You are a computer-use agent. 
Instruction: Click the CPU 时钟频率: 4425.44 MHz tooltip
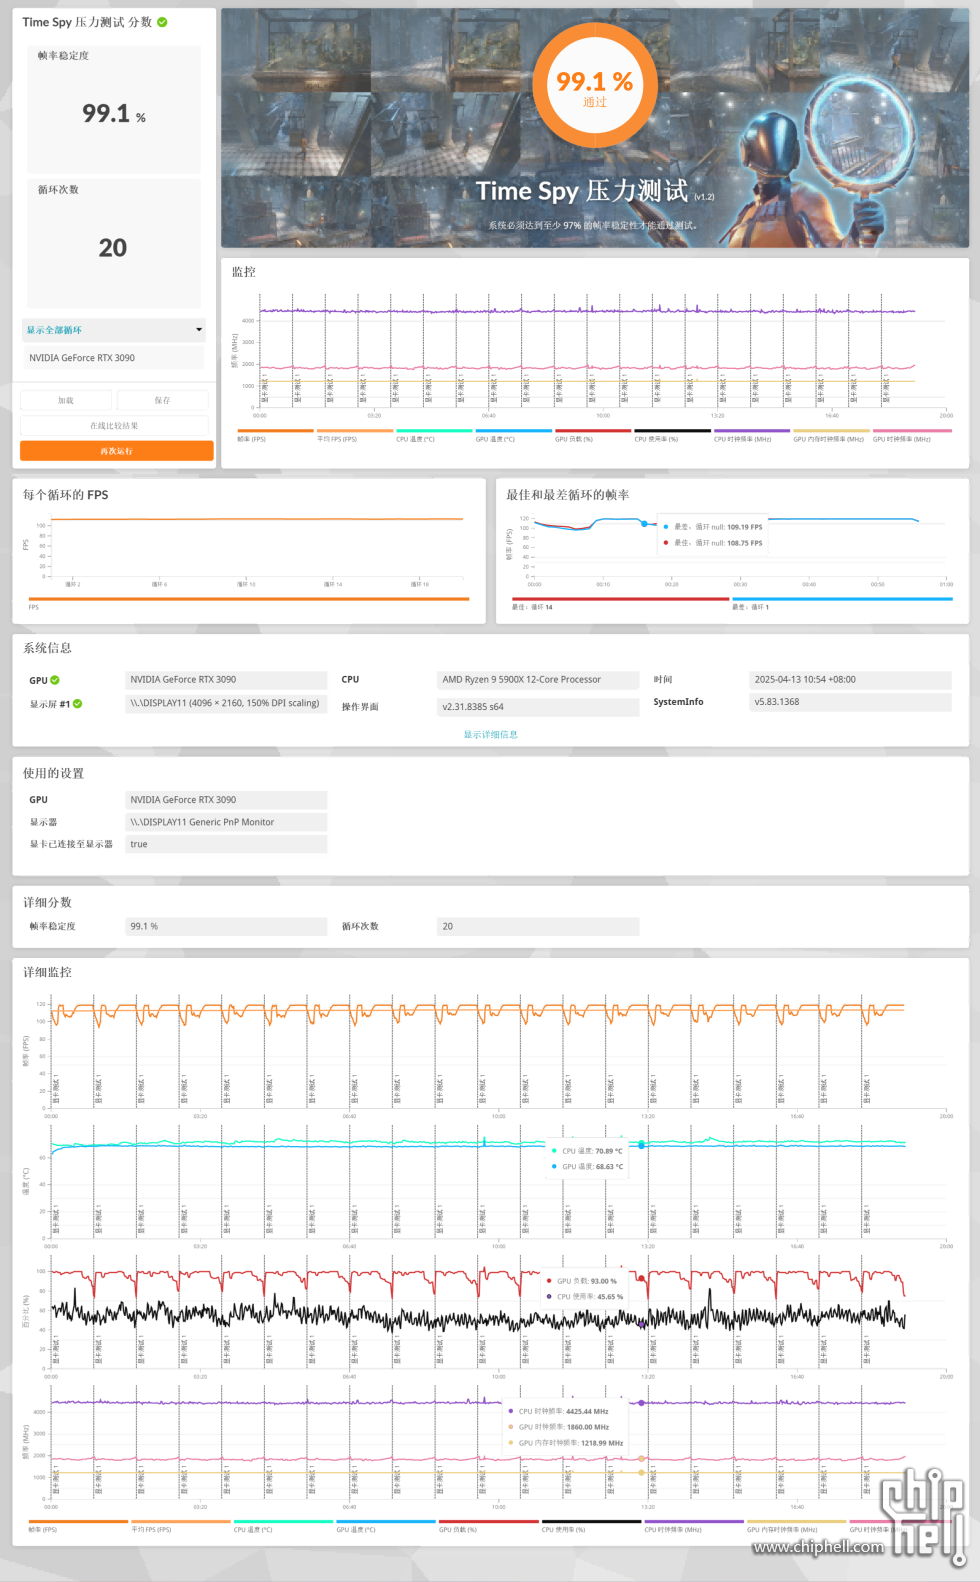[563, 1412]
